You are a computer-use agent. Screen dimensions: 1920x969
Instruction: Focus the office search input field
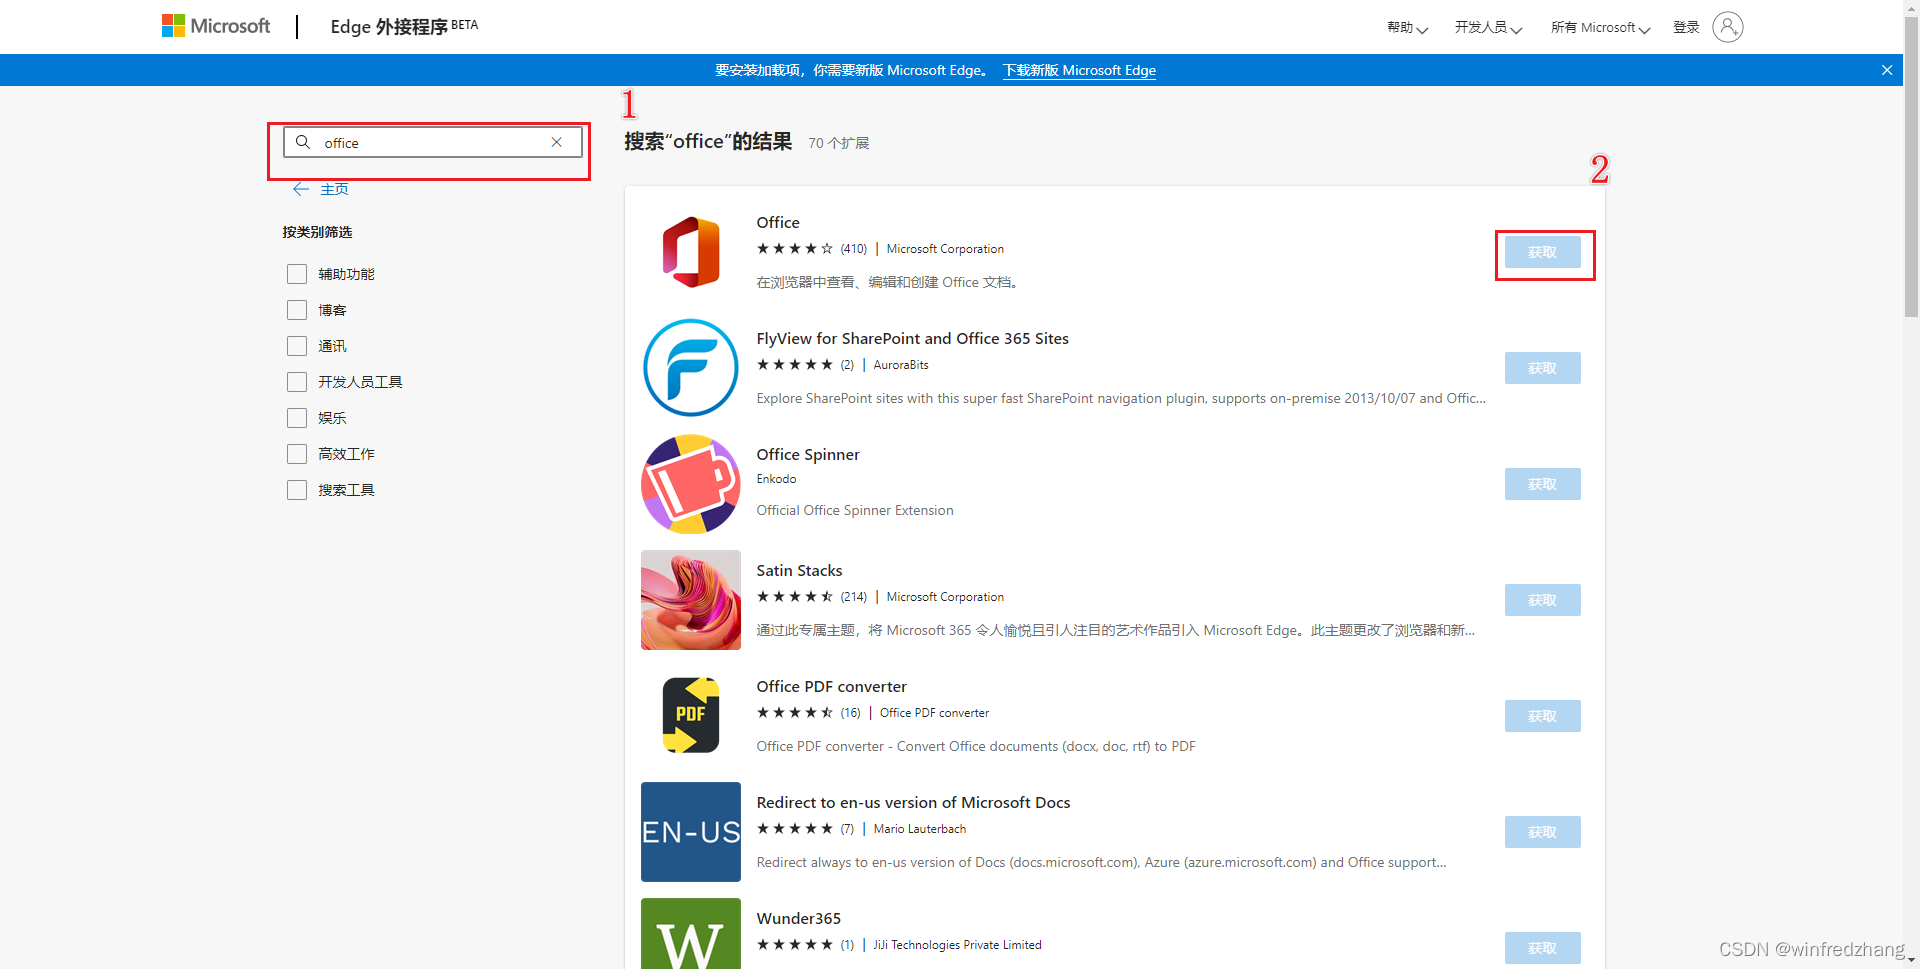tap(433, 142)
